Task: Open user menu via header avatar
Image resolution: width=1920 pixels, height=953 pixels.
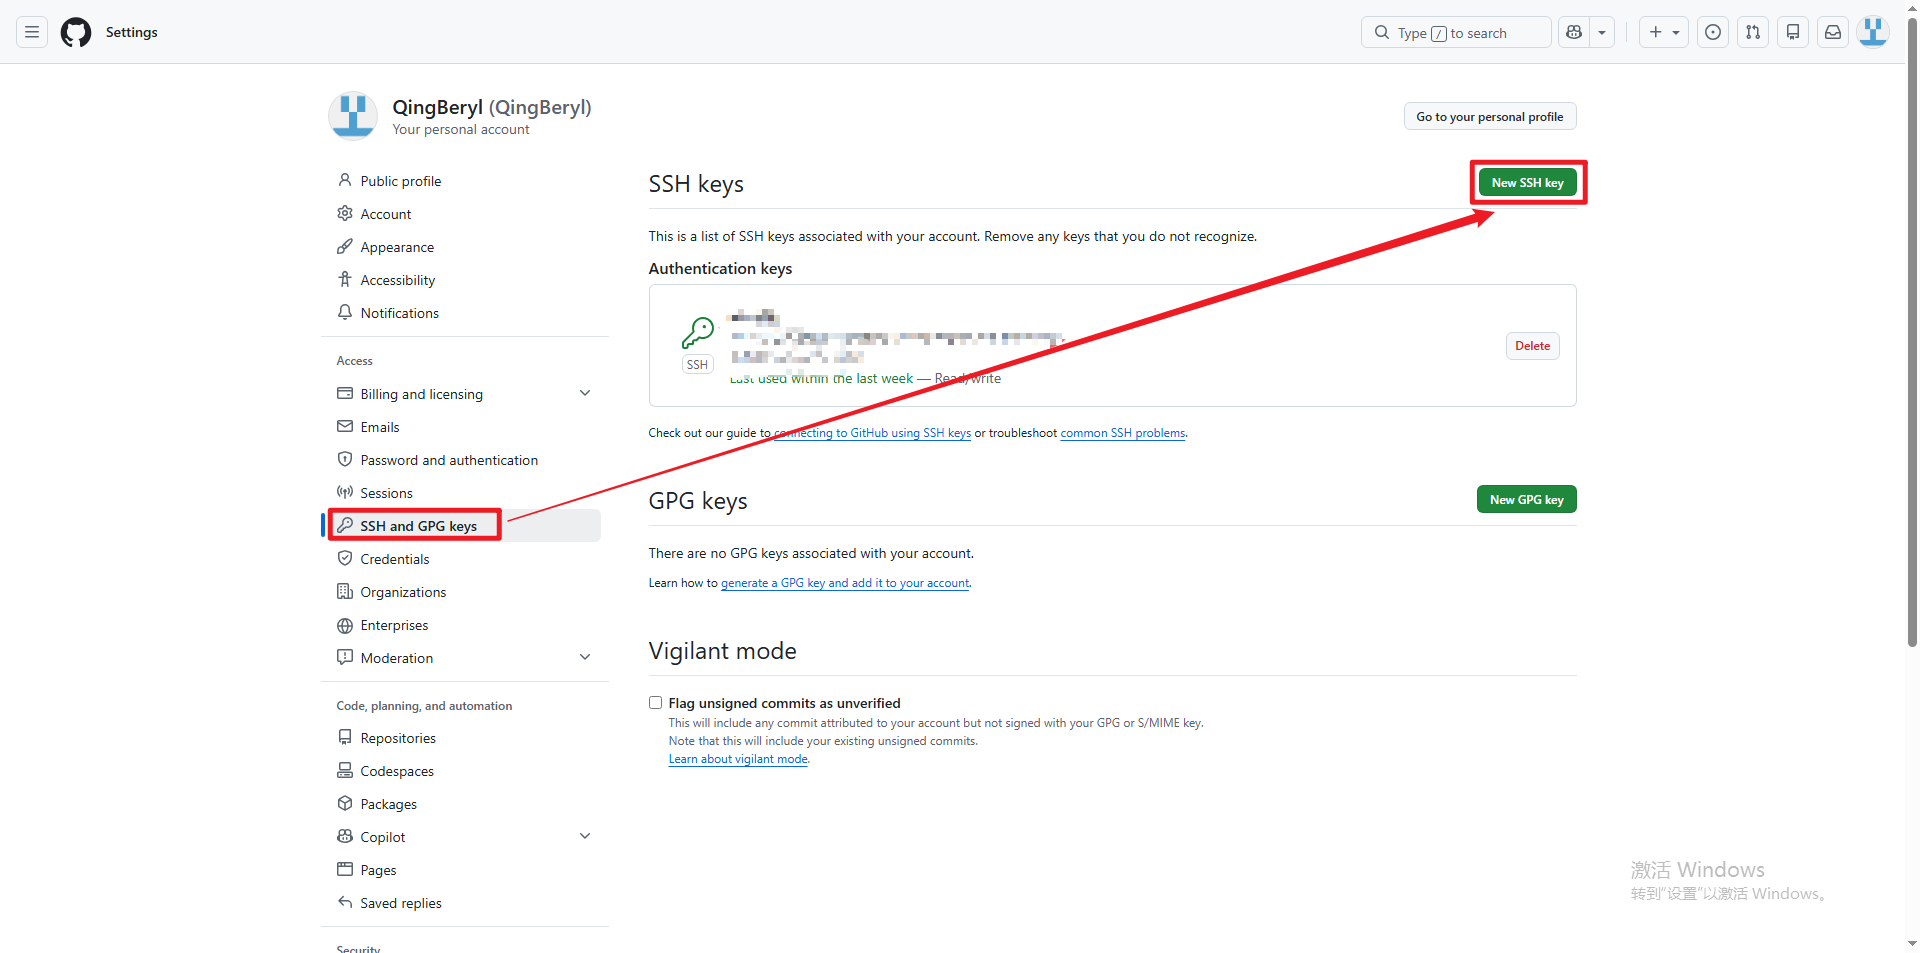Action: [1873, 32]
